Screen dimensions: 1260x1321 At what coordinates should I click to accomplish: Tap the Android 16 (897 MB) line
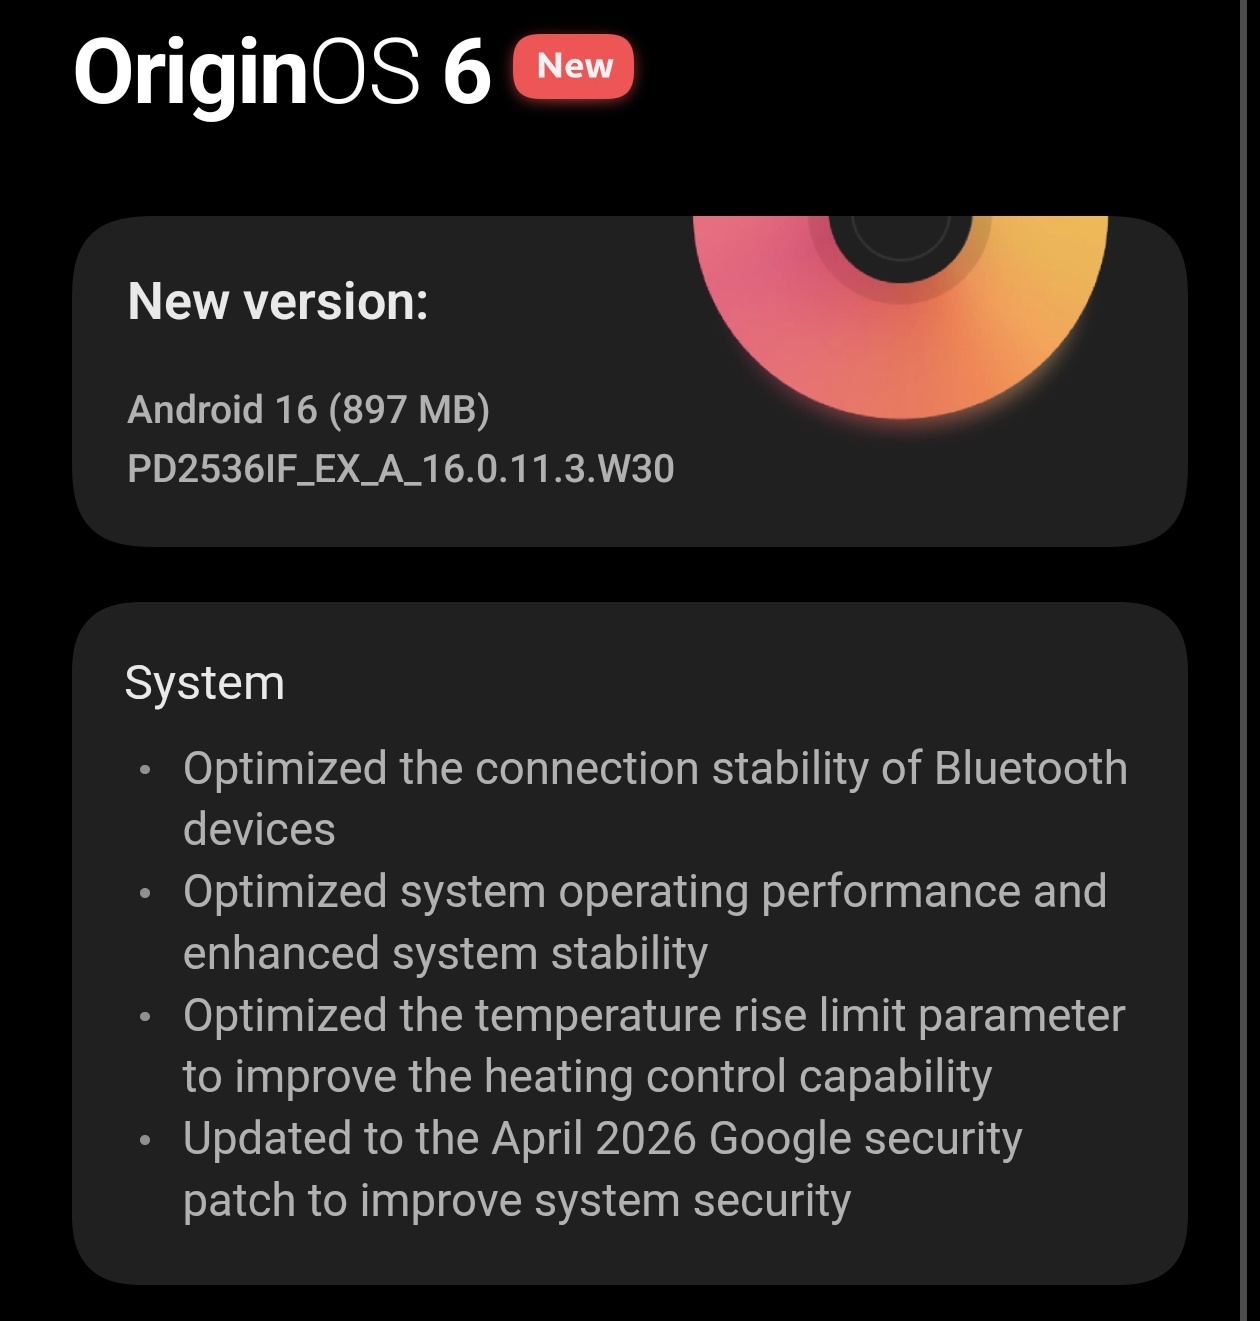point(309,409)
